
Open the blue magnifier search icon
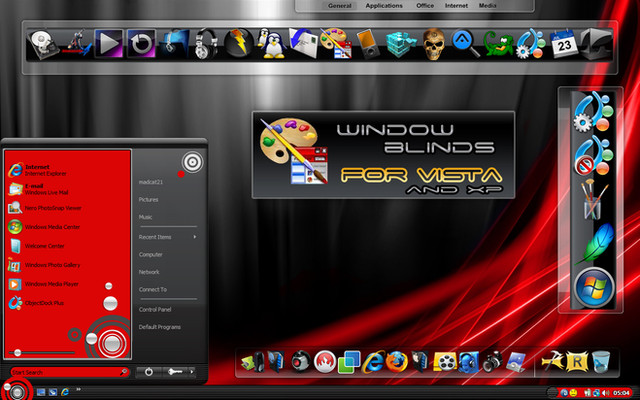pos(466,43)
